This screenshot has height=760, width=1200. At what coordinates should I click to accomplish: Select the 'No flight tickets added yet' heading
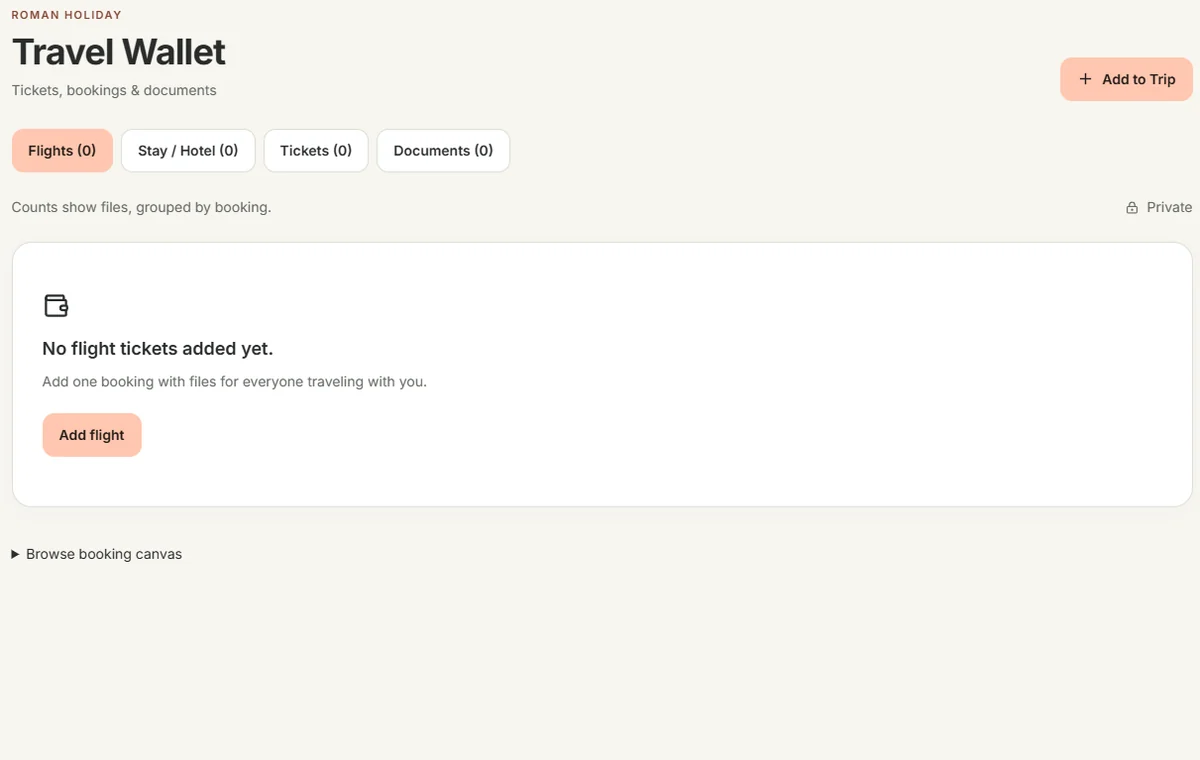click(157, 349)
